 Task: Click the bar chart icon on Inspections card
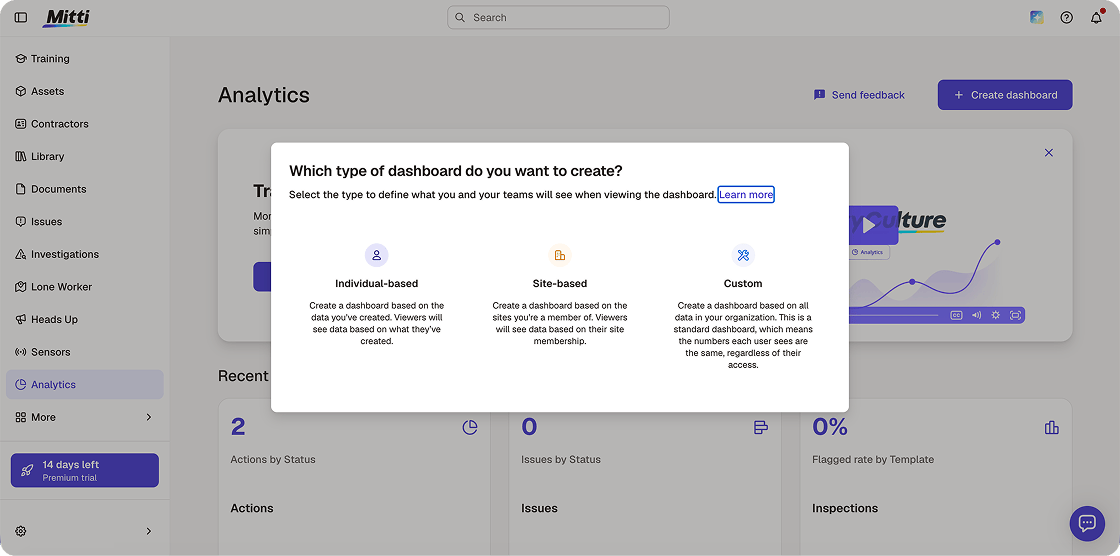[1051, 427]
